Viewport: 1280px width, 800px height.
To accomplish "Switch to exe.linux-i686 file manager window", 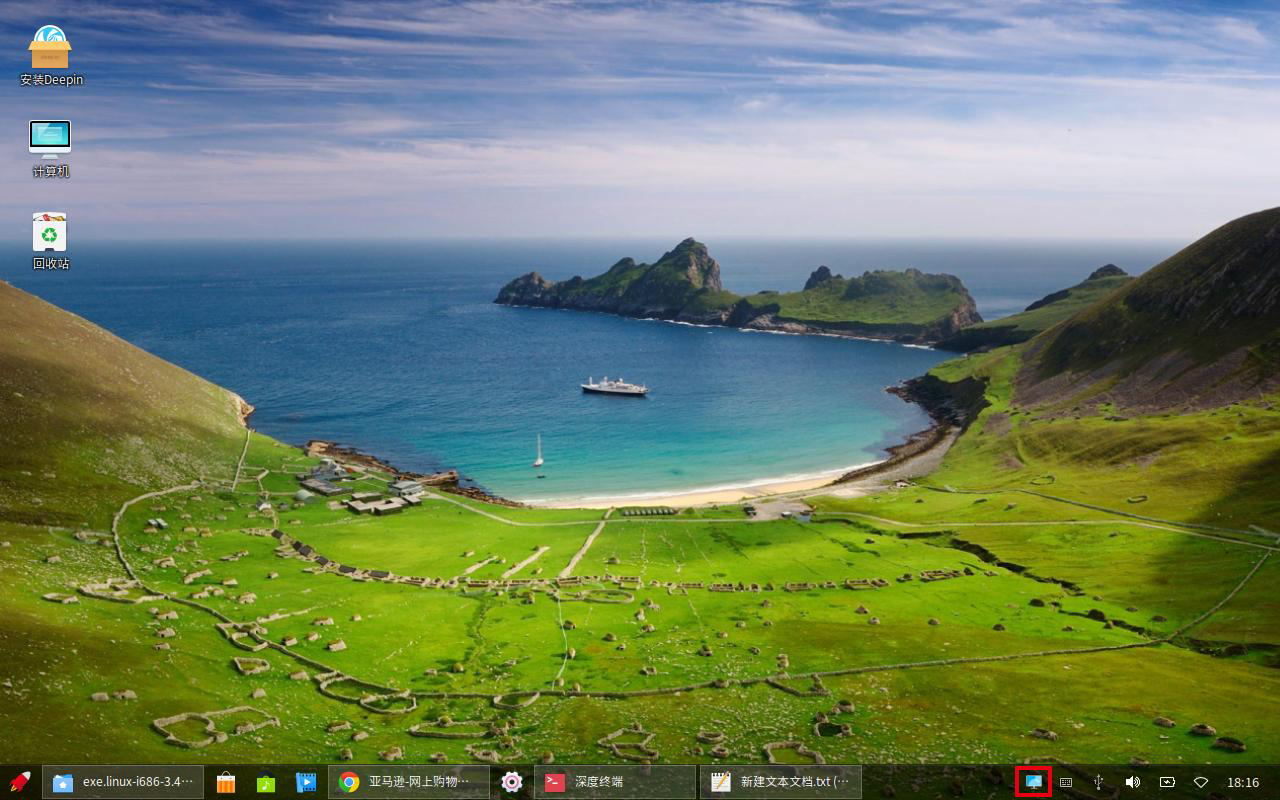I will 123,782.
